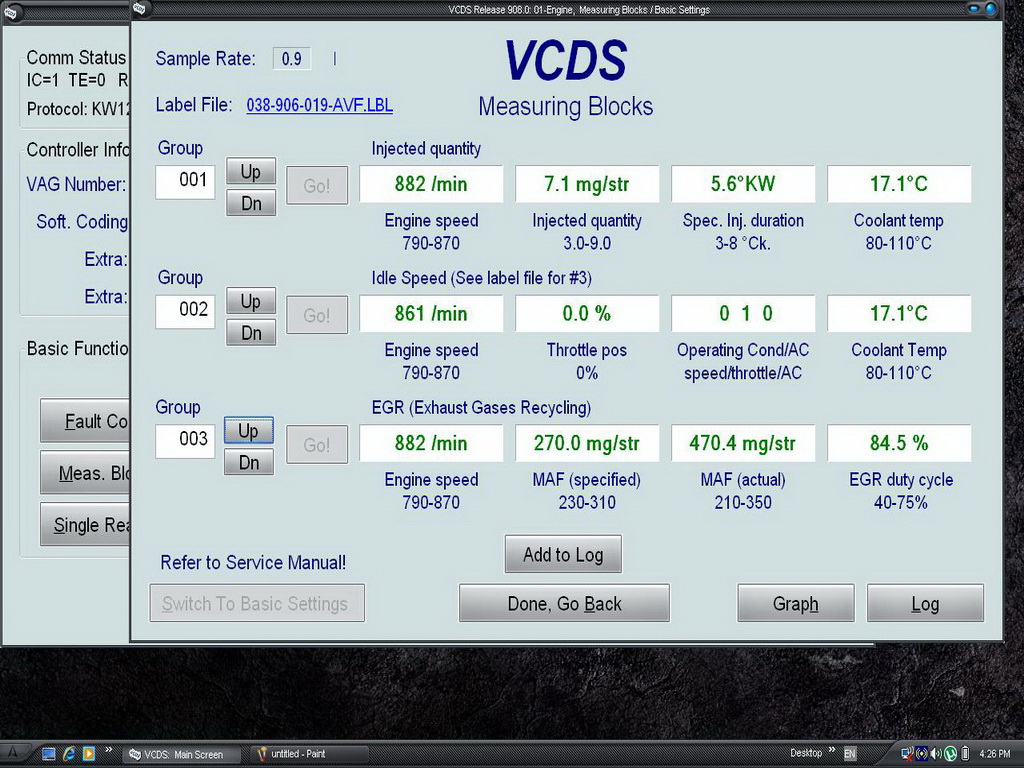Image resolution: width=1024 pixels, height=768 pixels.
Task: Open the Graph view button
Action: pos(795,604)
